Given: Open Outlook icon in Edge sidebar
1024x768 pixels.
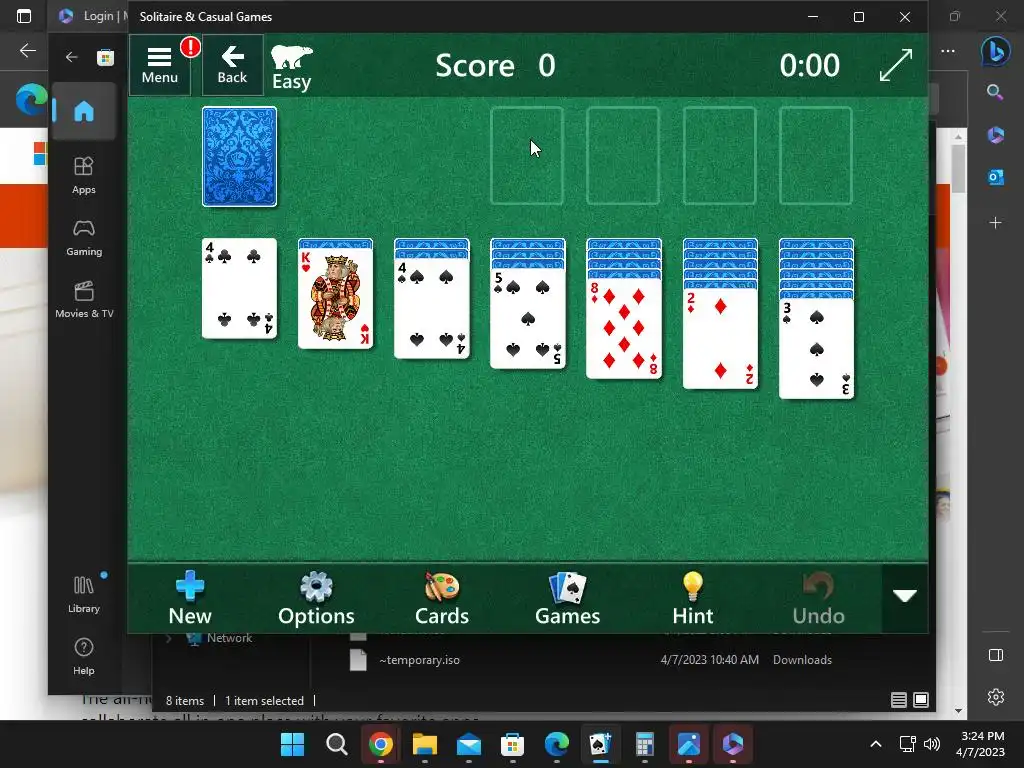Looking at the screenshot, I should 995,177.
